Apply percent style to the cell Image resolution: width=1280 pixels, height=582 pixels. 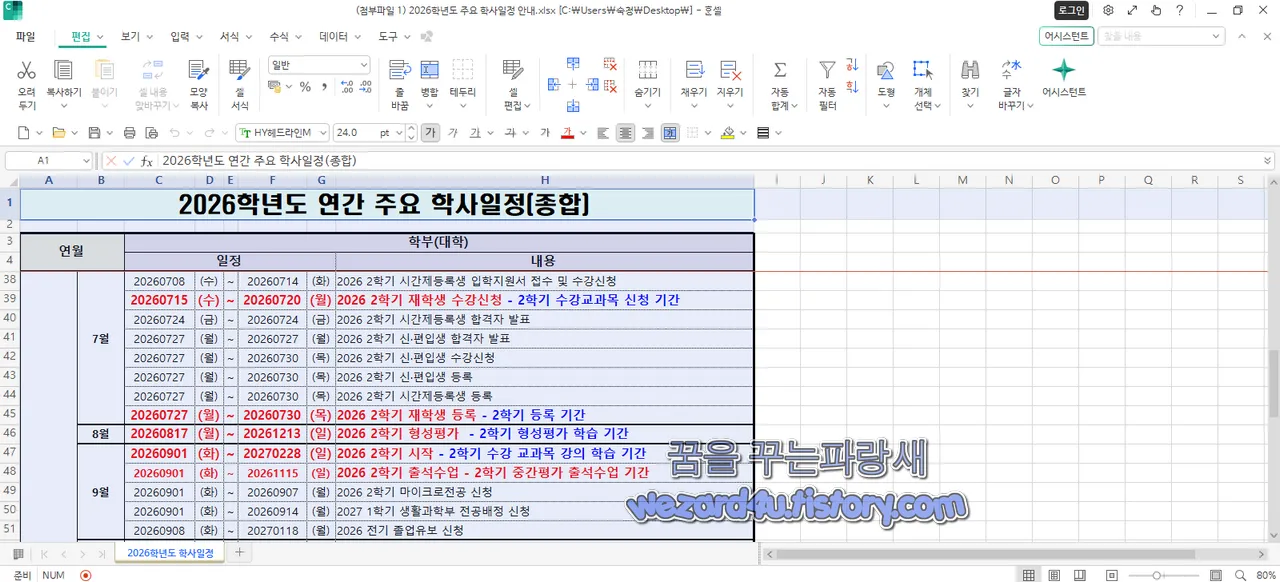(305, 87)
